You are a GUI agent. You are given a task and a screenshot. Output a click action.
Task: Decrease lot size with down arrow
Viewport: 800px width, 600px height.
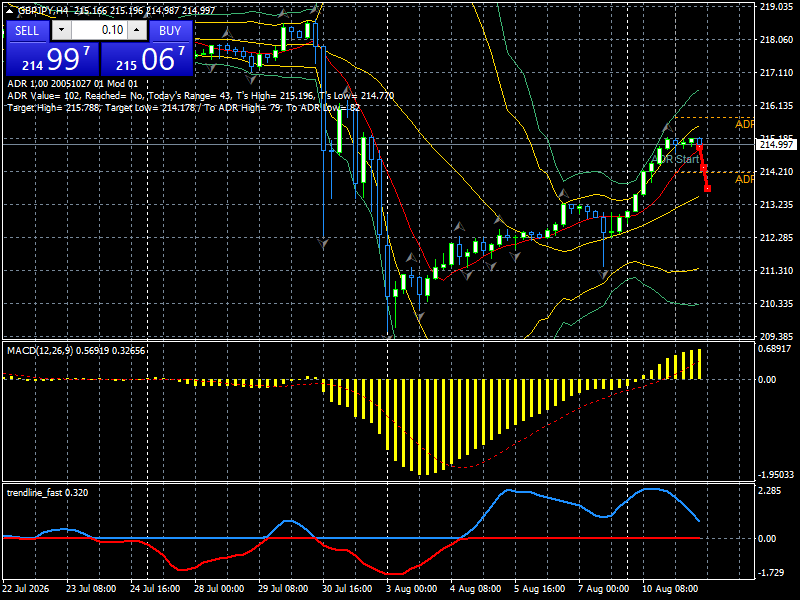tap(62, 30)
